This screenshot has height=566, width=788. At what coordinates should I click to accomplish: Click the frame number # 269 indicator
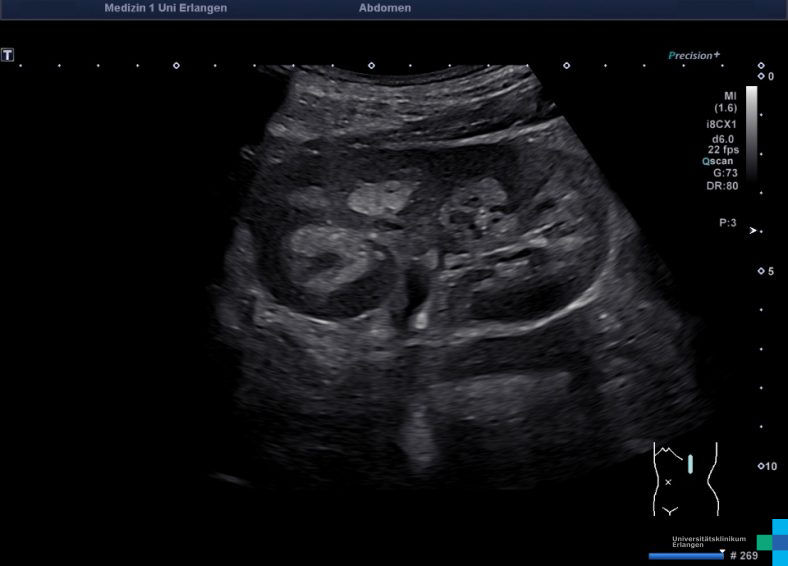click(x=743, y=556)
